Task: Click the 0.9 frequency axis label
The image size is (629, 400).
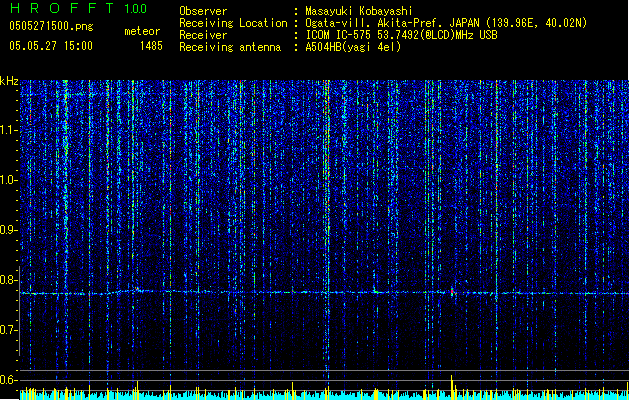Action: (8, 230)
